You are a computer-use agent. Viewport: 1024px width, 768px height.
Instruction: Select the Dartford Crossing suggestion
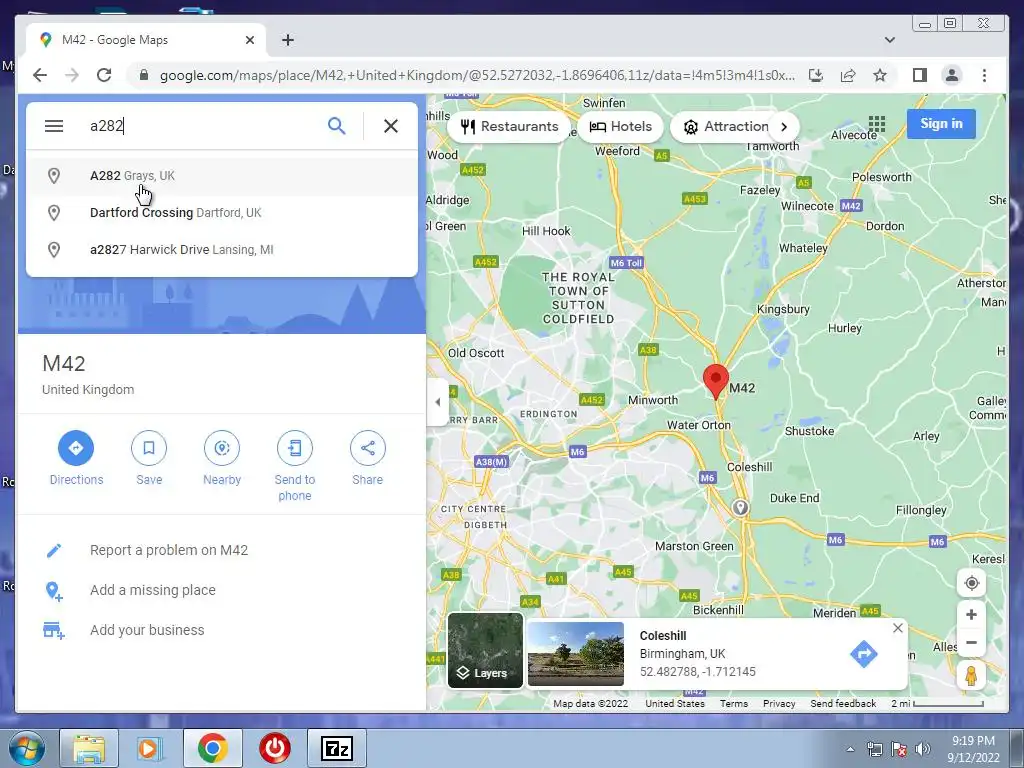[x=221, y=212]
